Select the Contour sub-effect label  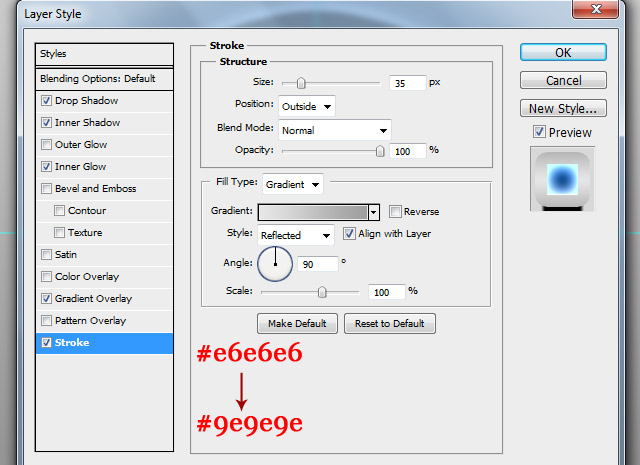[x=87, y=211]
